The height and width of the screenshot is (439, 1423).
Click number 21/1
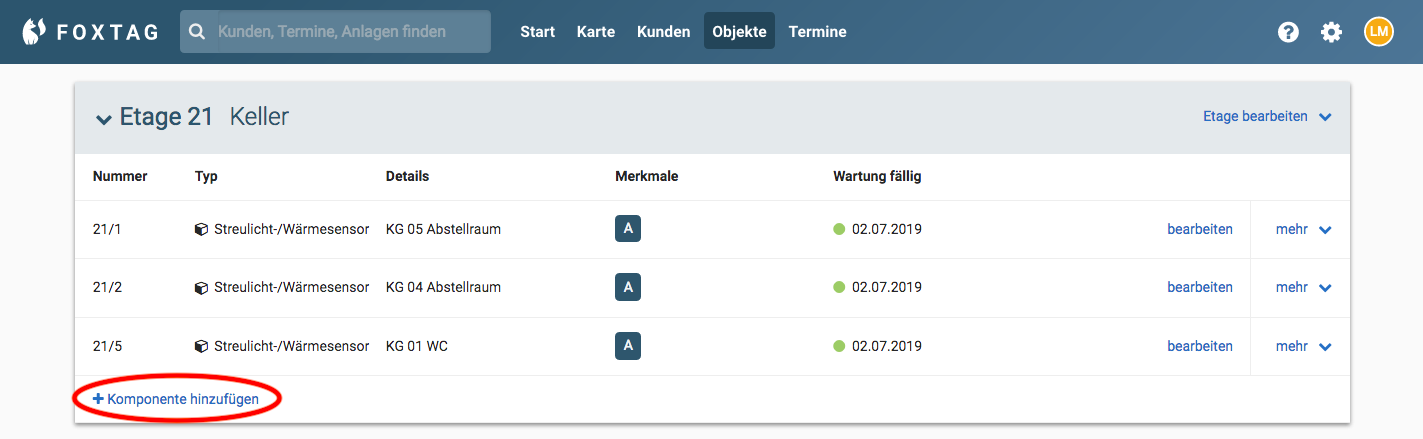click(107, 229)
